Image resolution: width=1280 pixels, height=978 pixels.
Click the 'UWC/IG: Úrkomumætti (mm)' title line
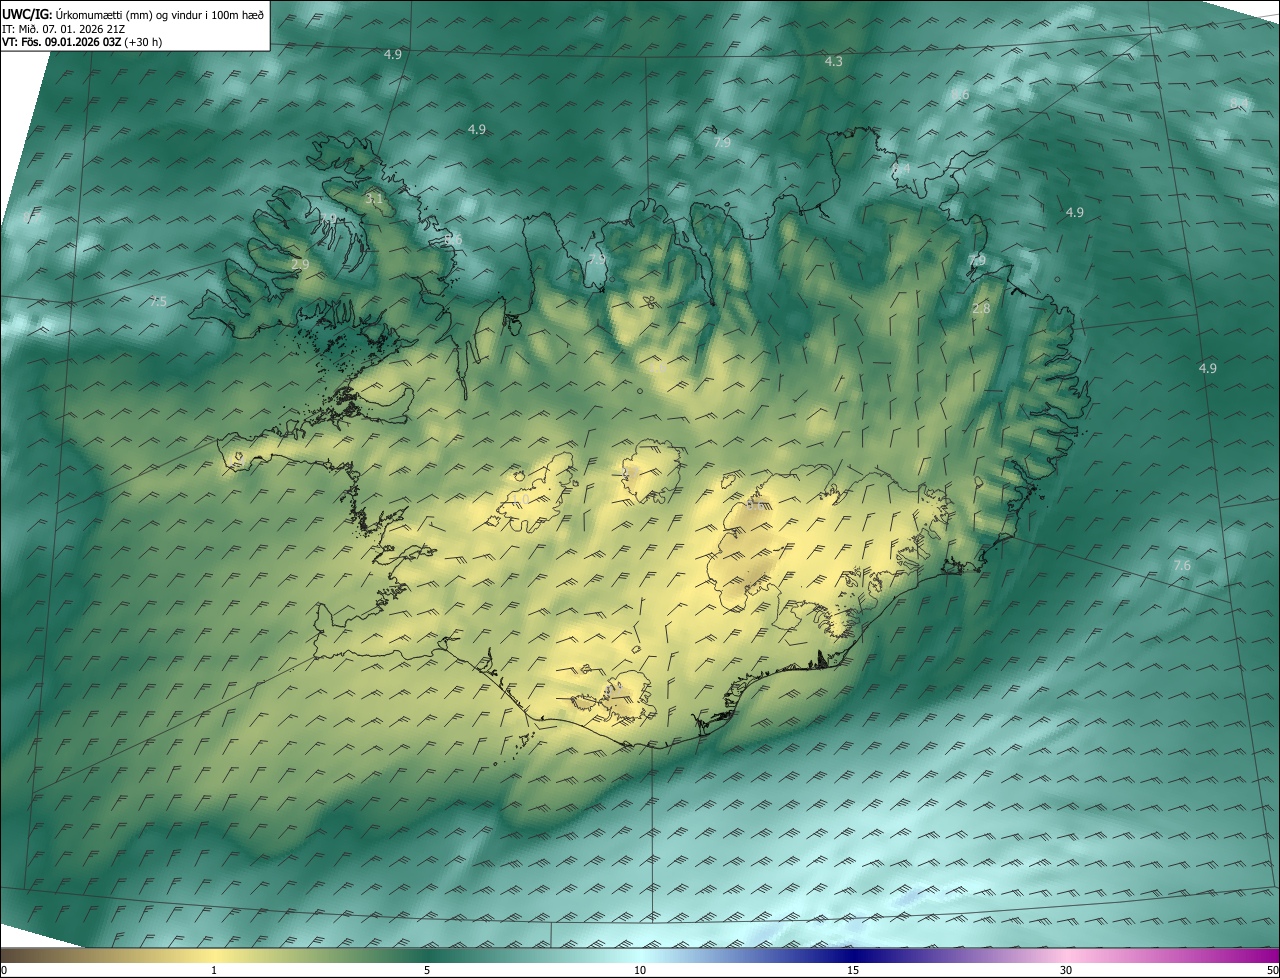[x=133, y=14]
